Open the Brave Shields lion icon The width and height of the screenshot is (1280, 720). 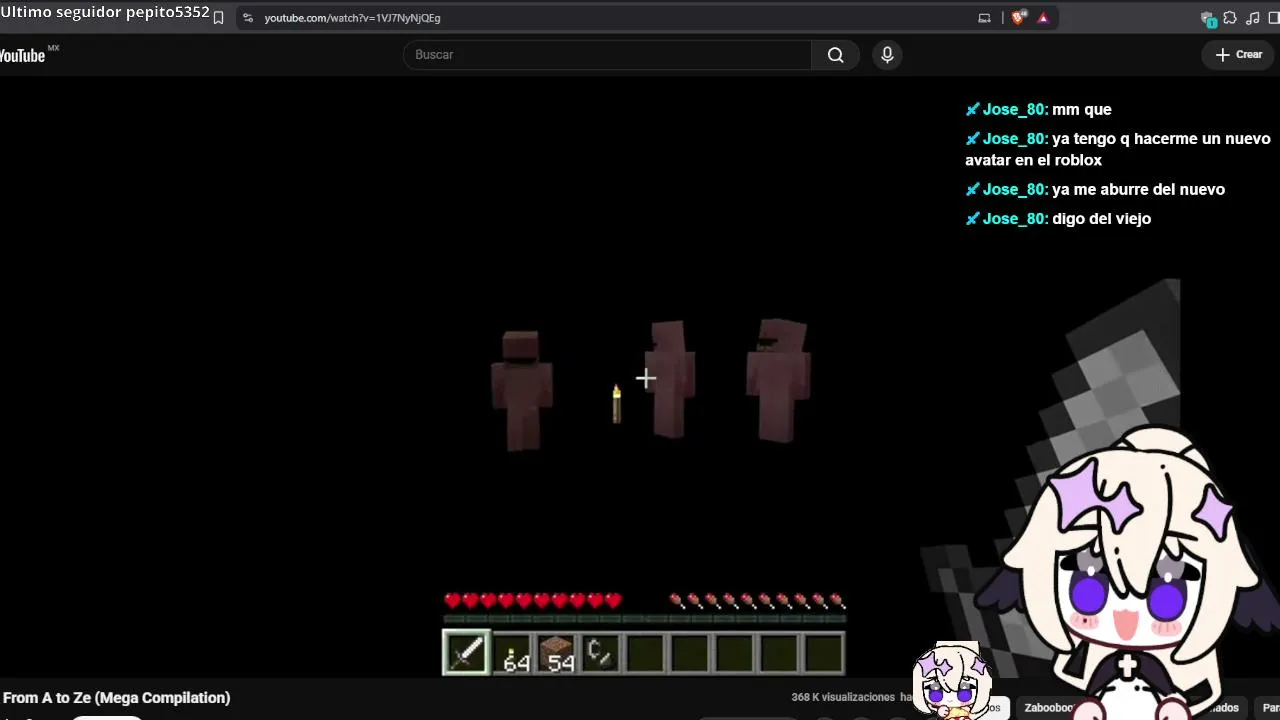(1018, 18)
